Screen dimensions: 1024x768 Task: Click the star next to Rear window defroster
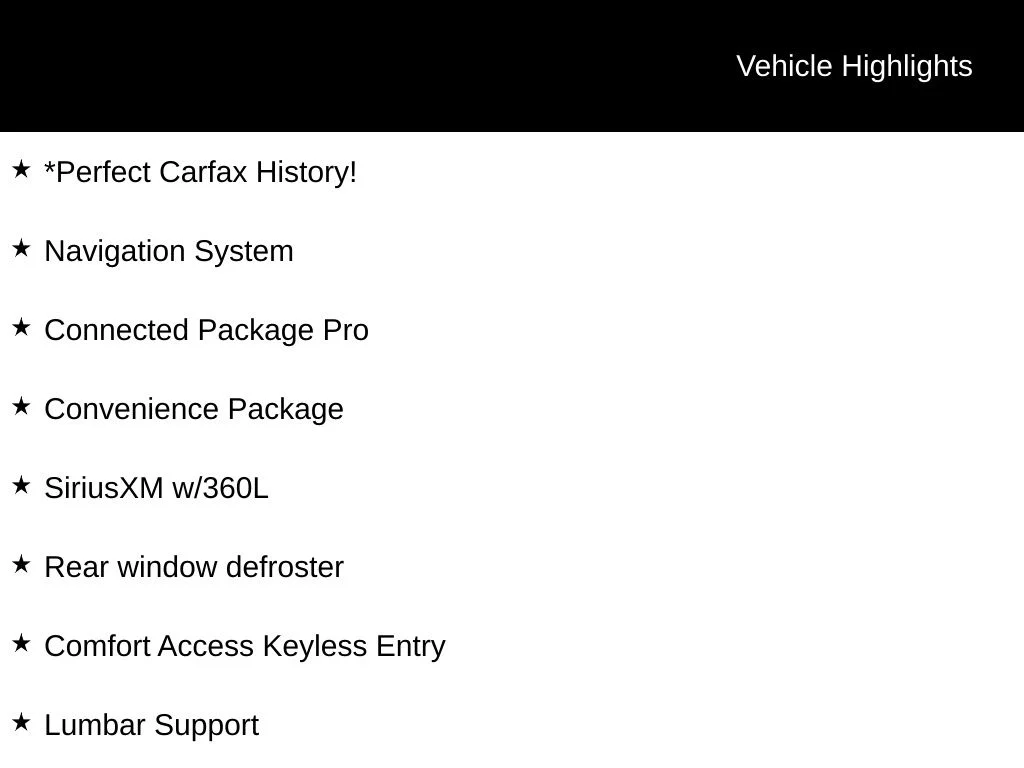[21, 564]
